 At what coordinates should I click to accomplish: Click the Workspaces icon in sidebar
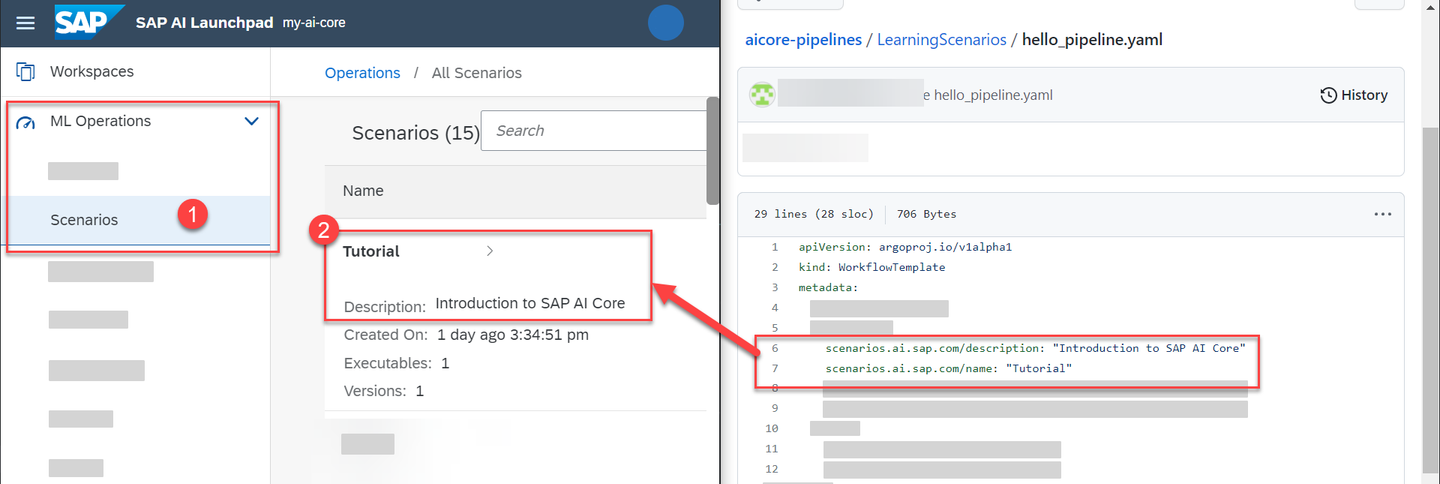[x=26, y=72]
